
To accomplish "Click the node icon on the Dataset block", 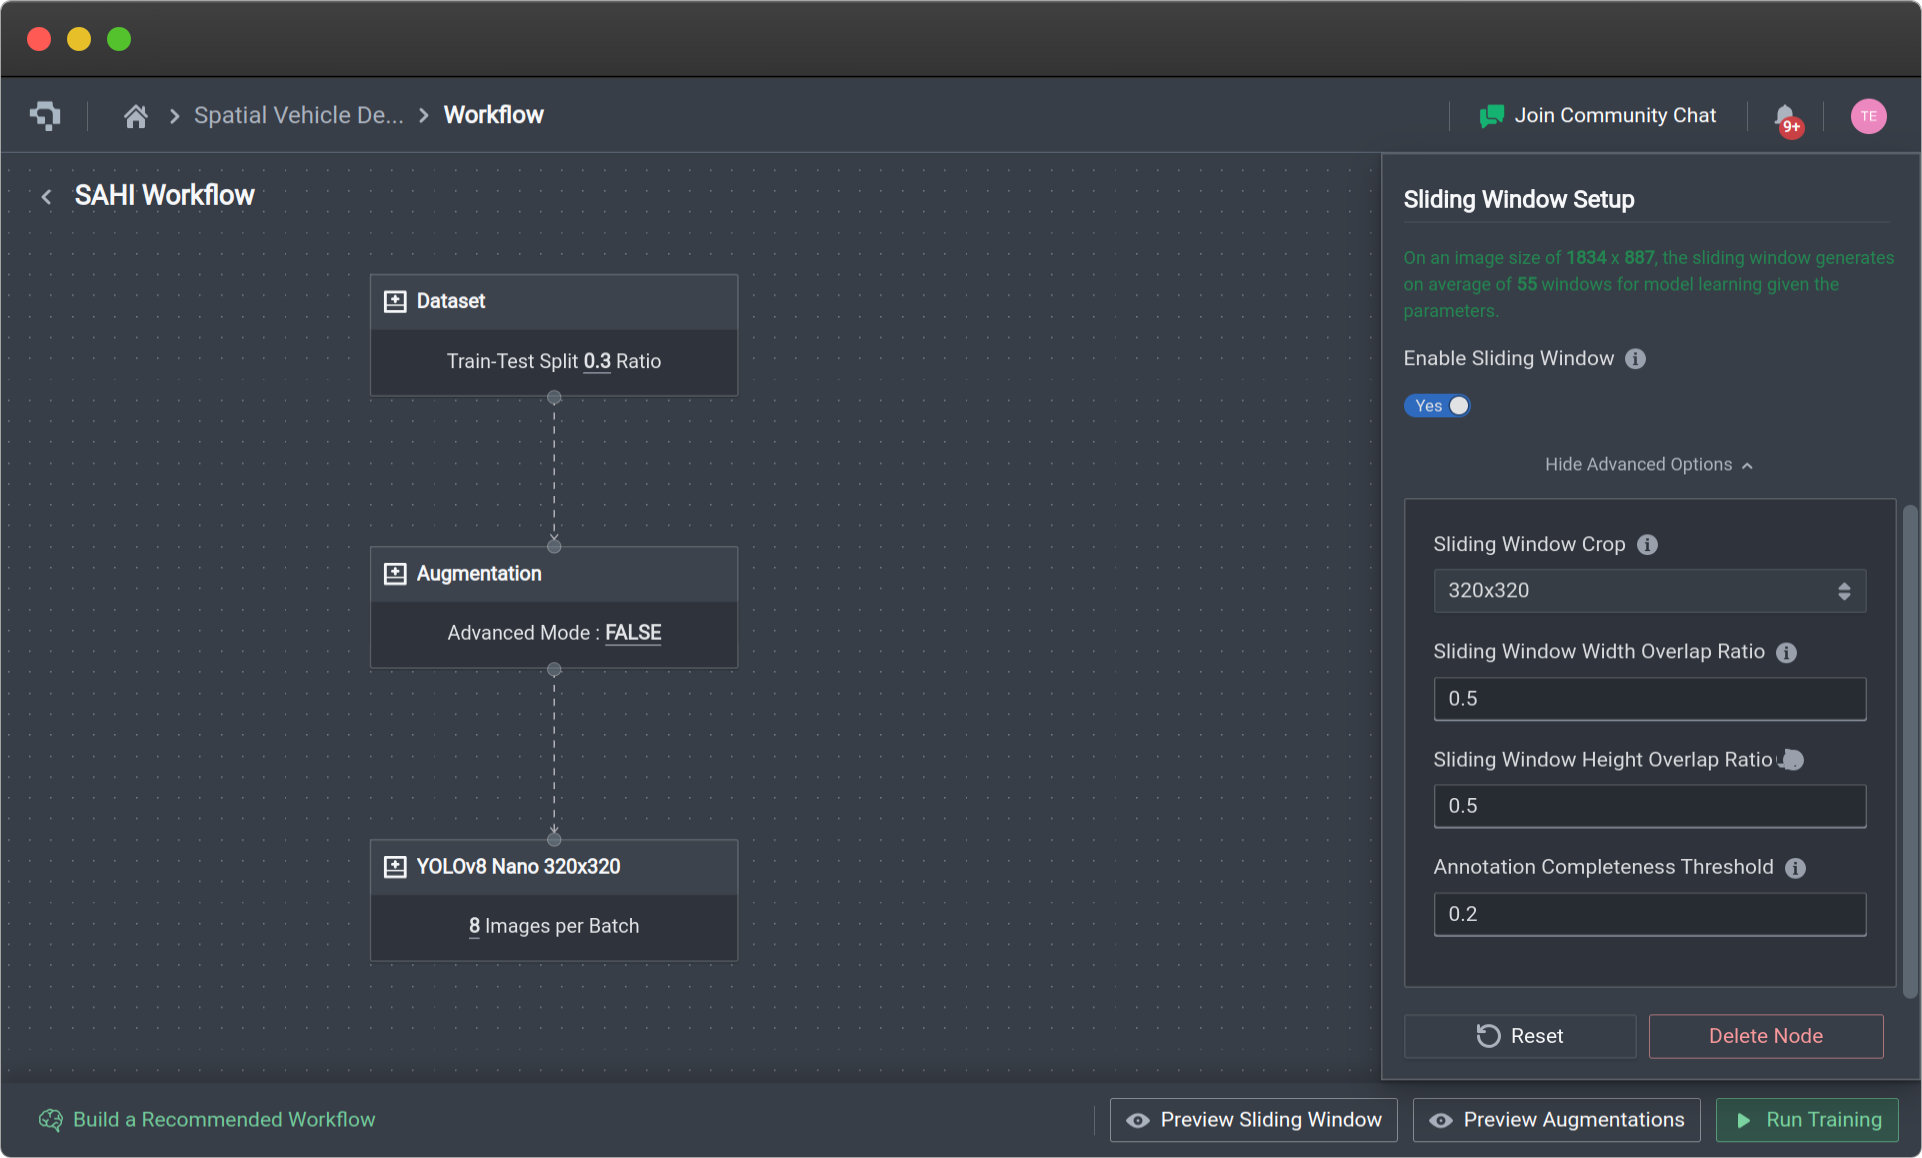I will click(x=394, y=300).
